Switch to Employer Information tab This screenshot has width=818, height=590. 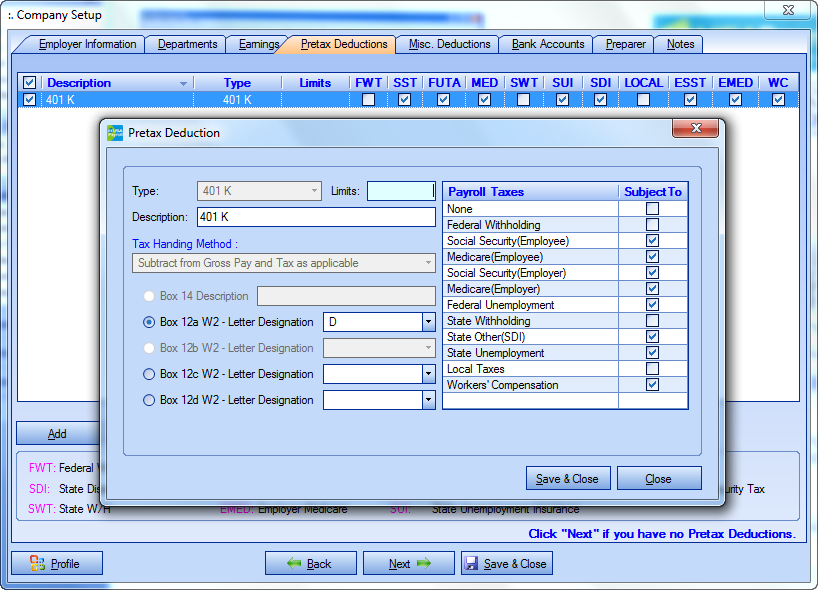tap(87, 44)
